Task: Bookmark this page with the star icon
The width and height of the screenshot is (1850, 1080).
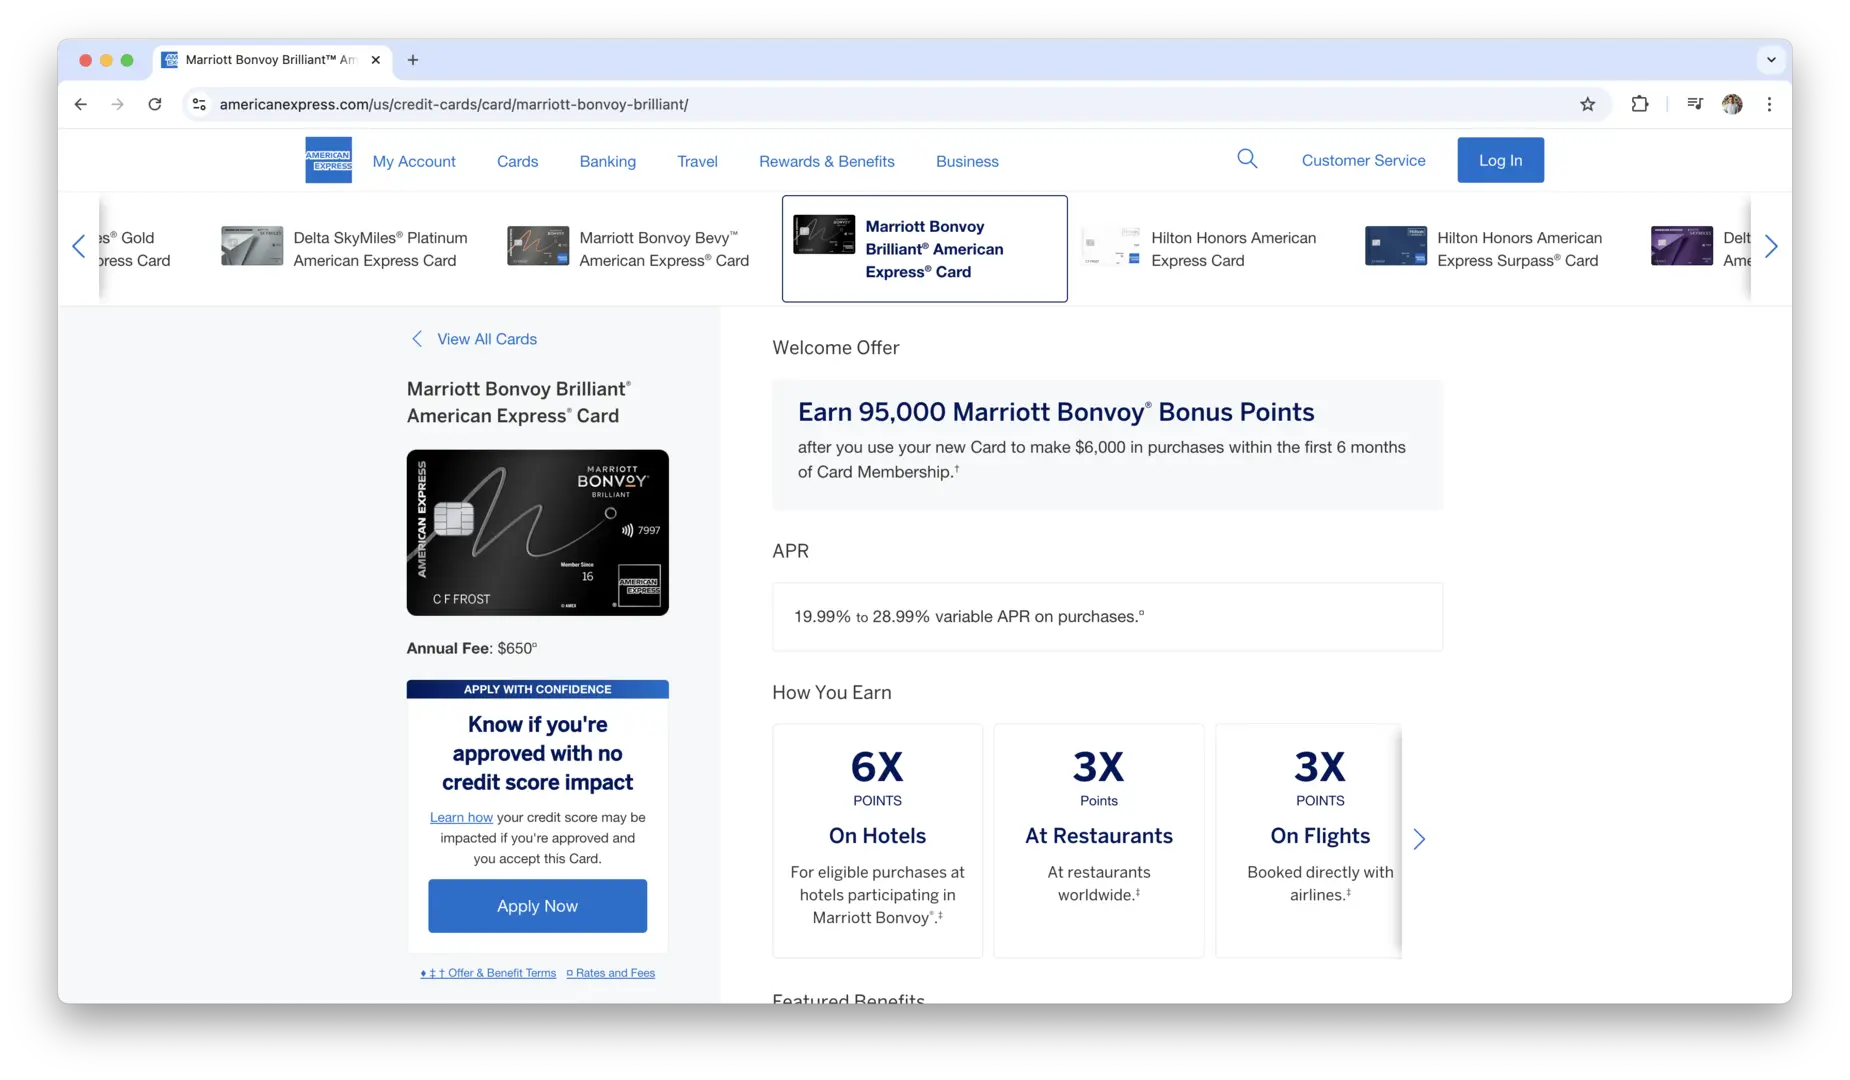Action: [x=1587, y=104]
